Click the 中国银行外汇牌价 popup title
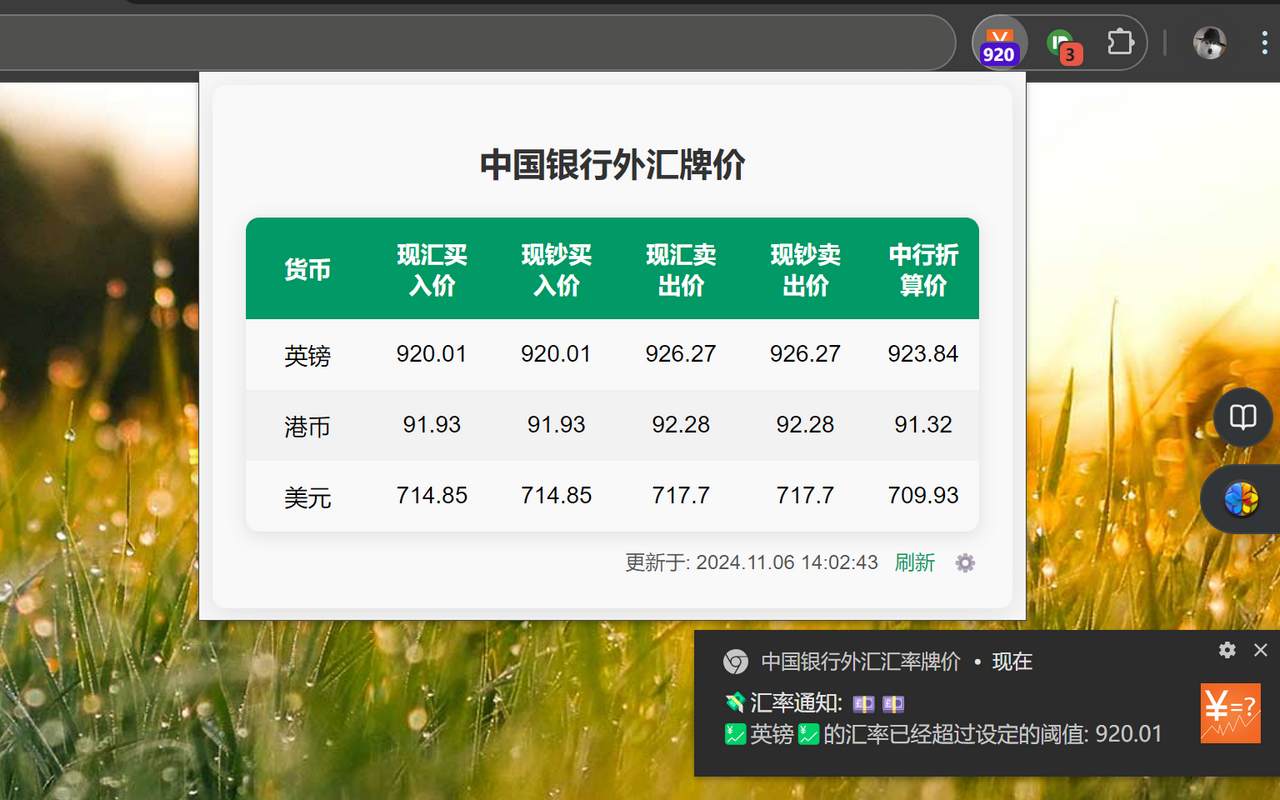 coord(612,164)
